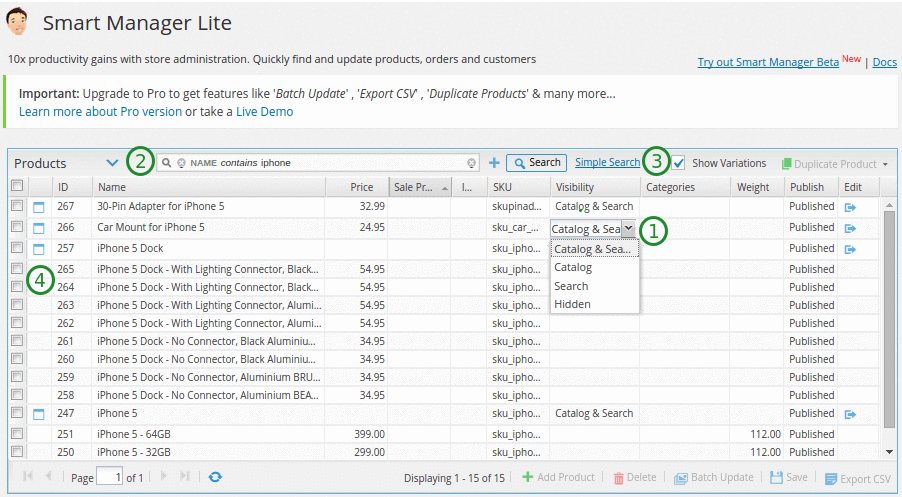Click the plus icon to add search condition
902x497 pixels.
tap(494, 163)
